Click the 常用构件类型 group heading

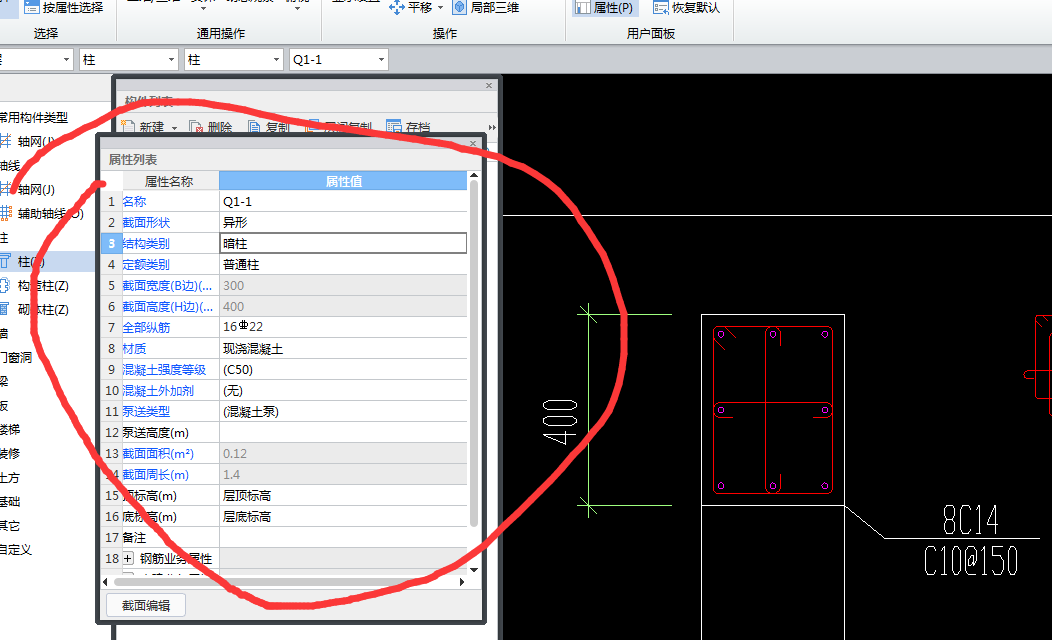(34, 117)
